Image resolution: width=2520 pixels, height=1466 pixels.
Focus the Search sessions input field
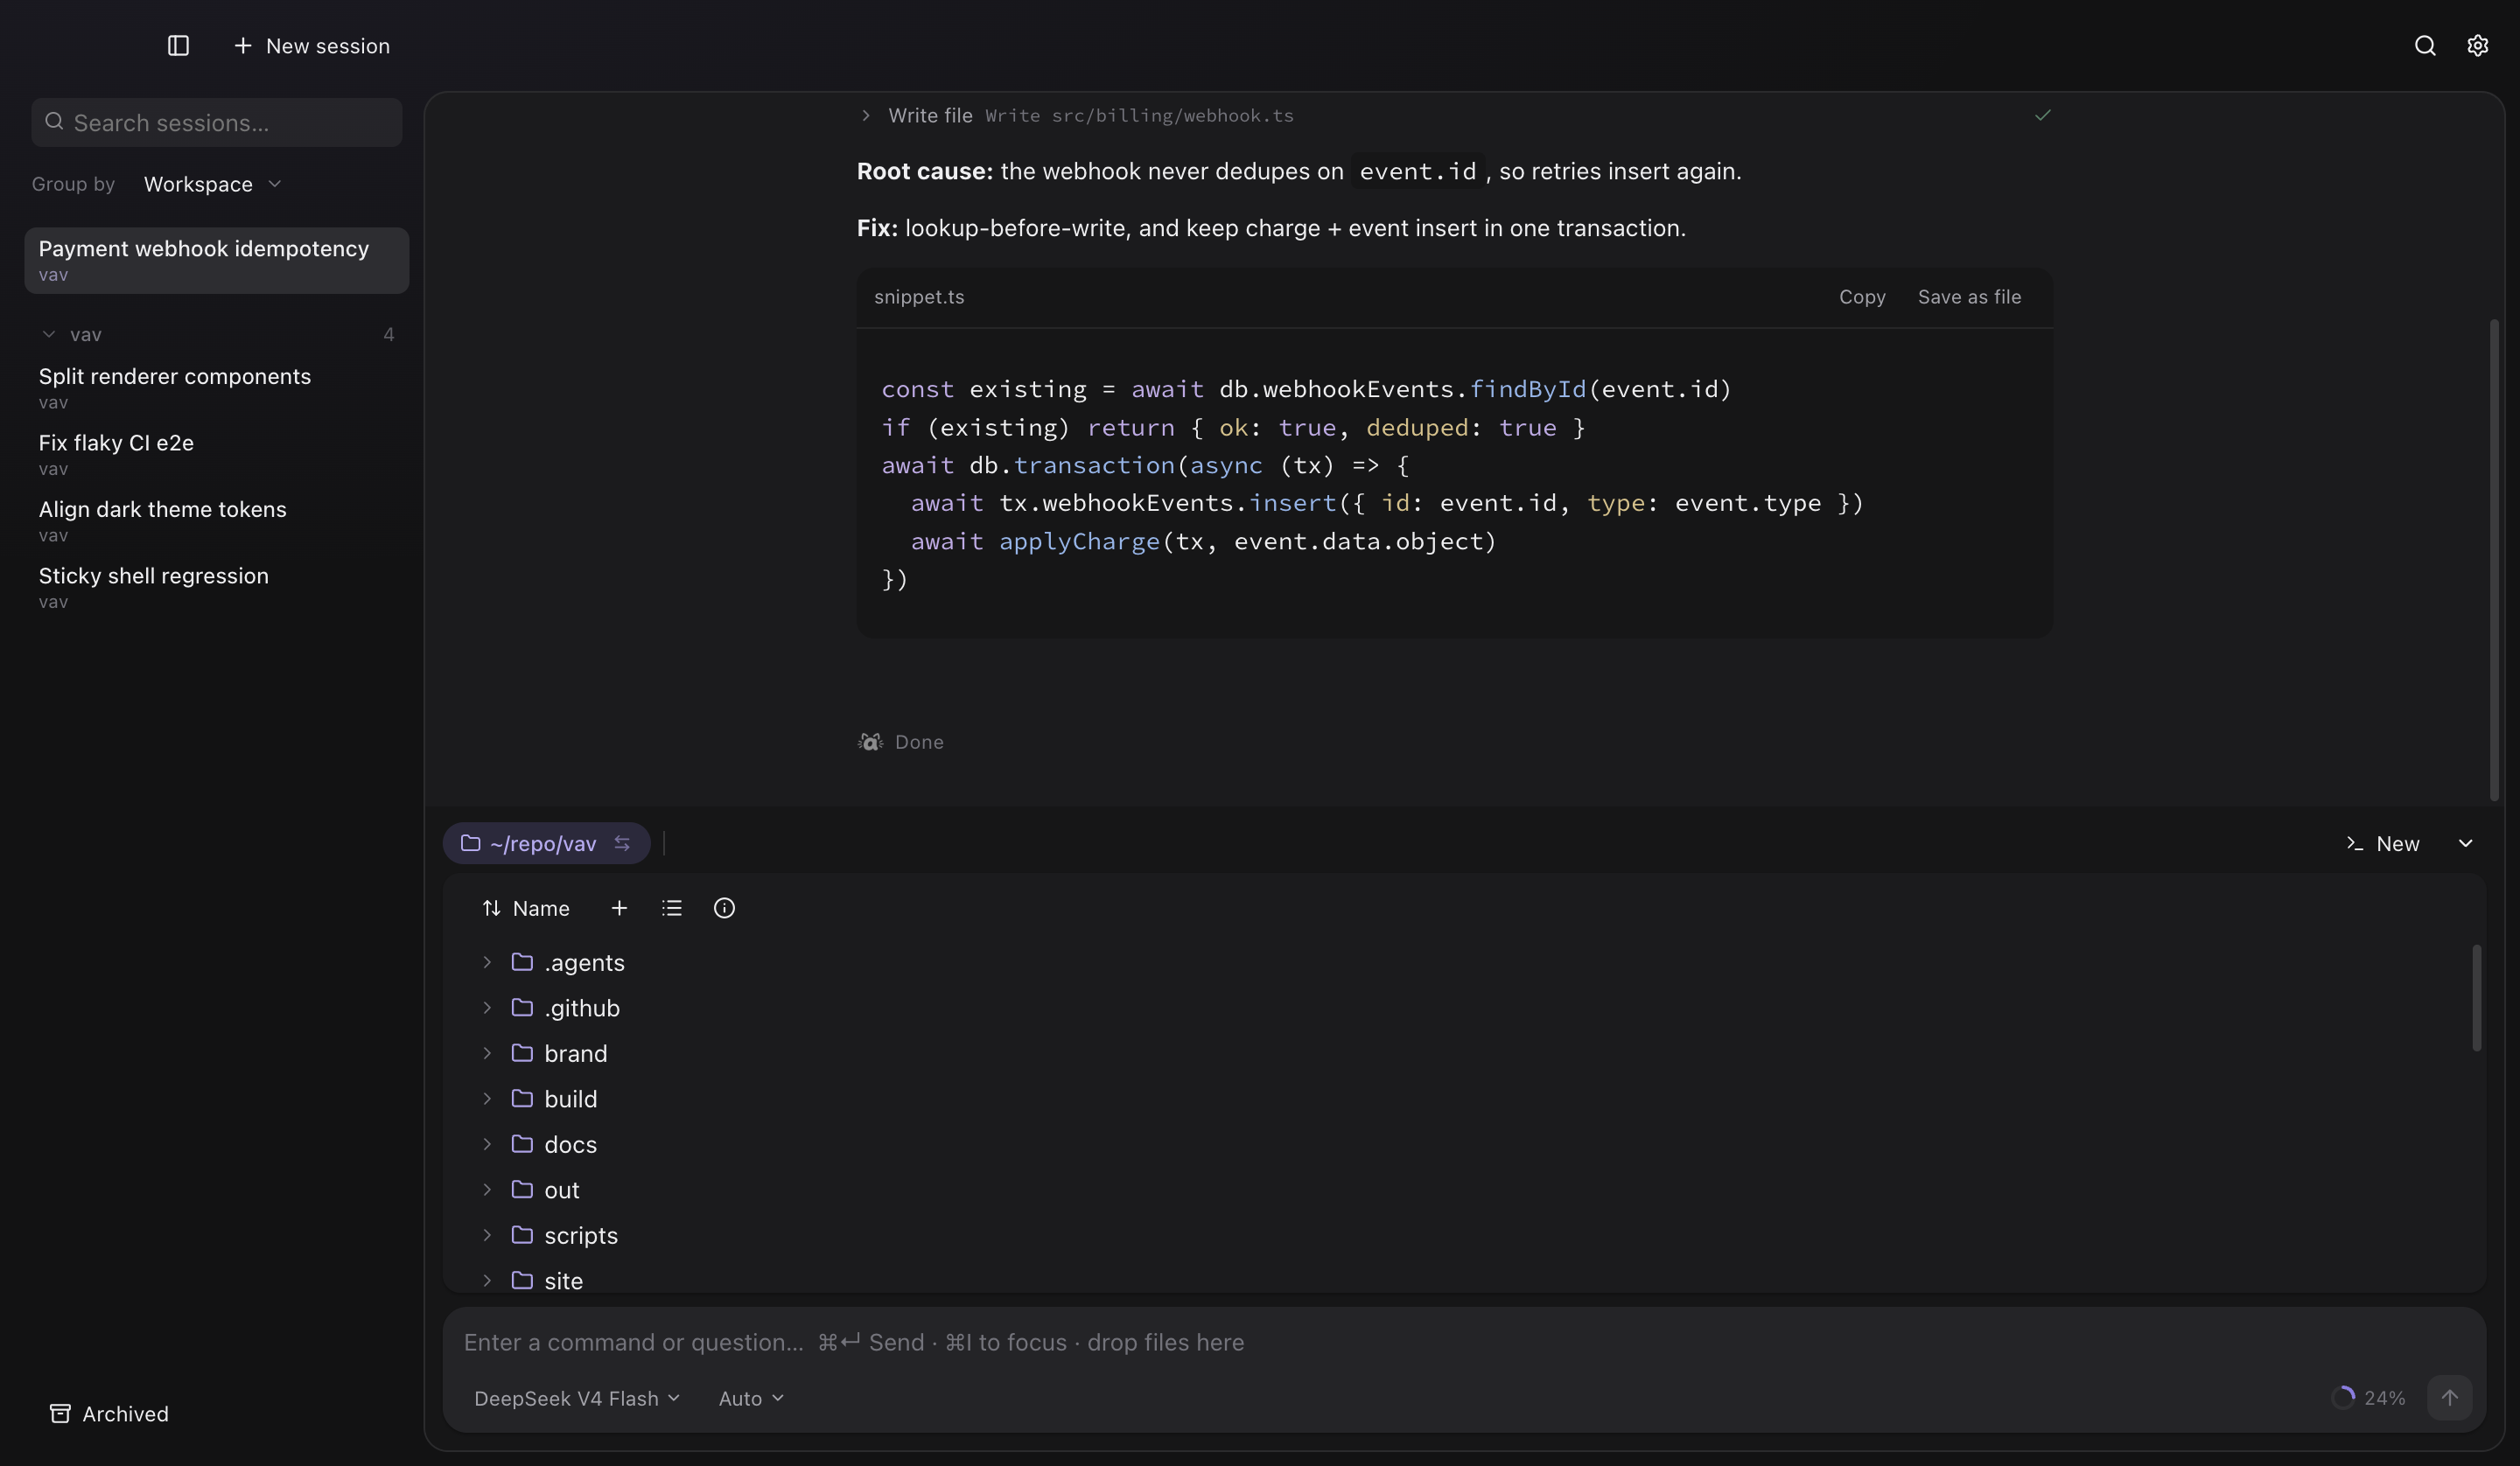[x=217, y=123]
